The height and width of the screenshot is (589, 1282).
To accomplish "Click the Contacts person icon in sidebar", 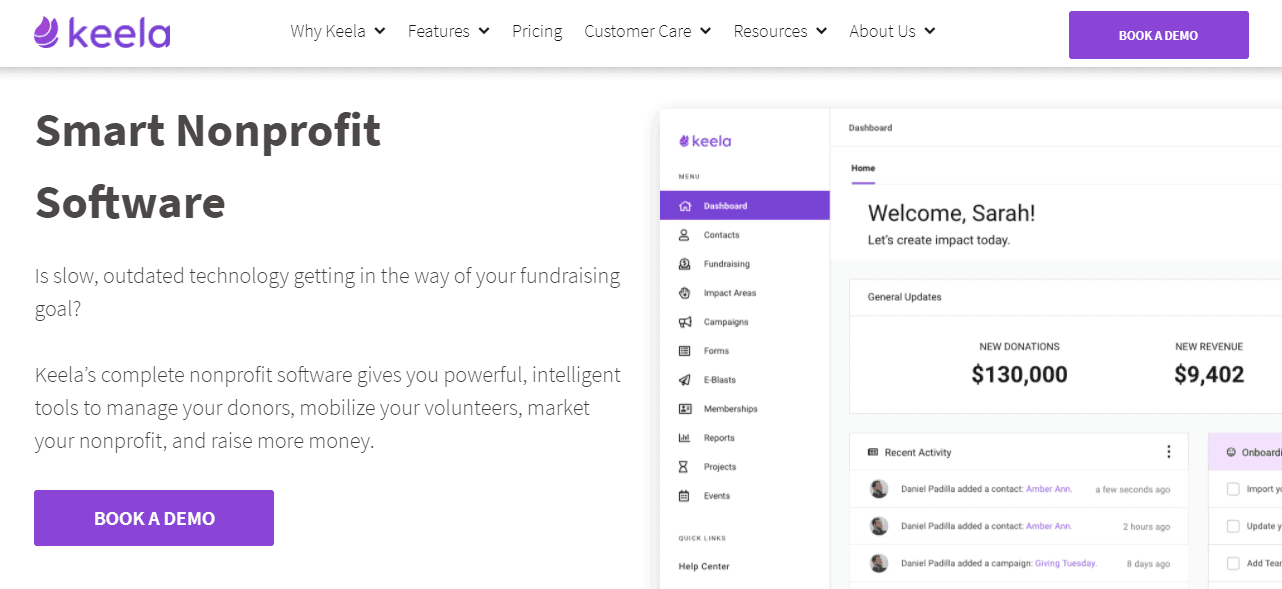I will point(684,235).
